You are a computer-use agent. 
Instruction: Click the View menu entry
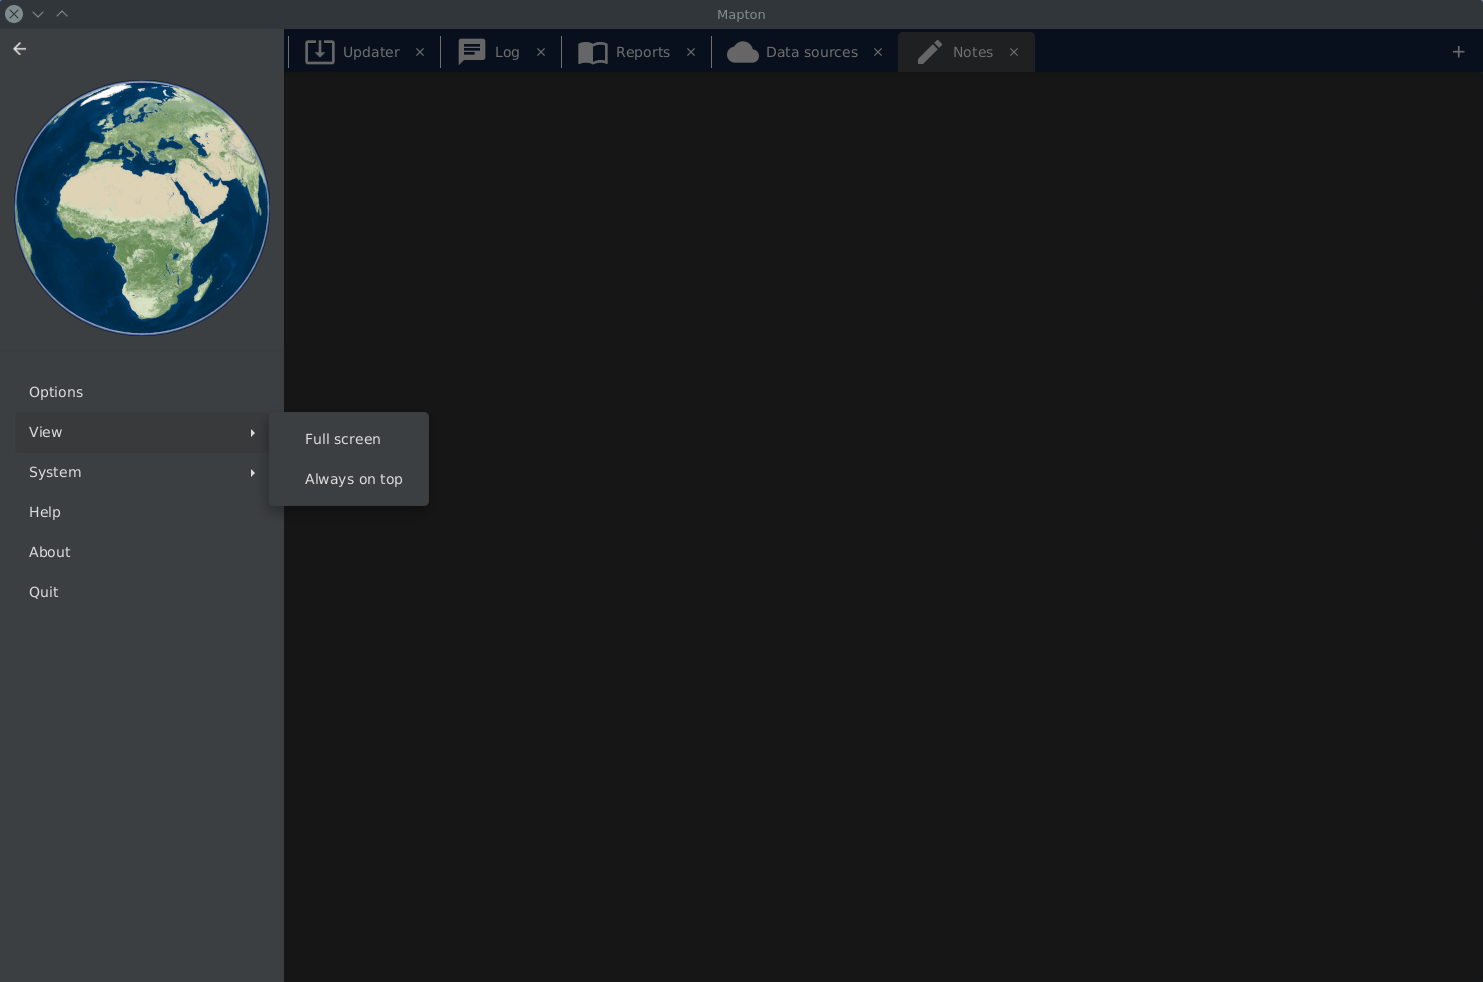tap(142, 432)
